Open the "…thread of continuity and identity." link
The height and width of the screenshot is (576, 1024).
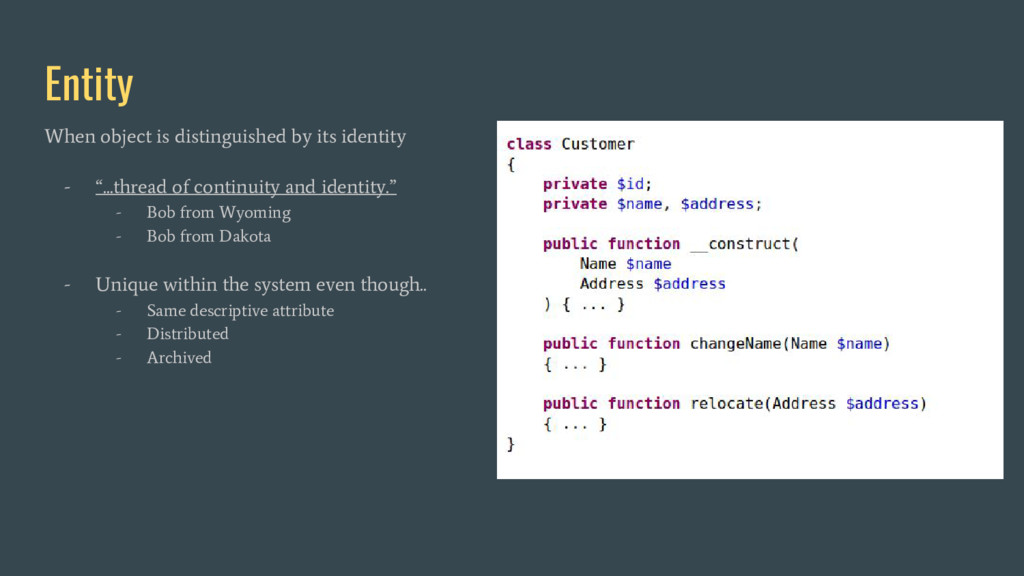coord(246,187)
